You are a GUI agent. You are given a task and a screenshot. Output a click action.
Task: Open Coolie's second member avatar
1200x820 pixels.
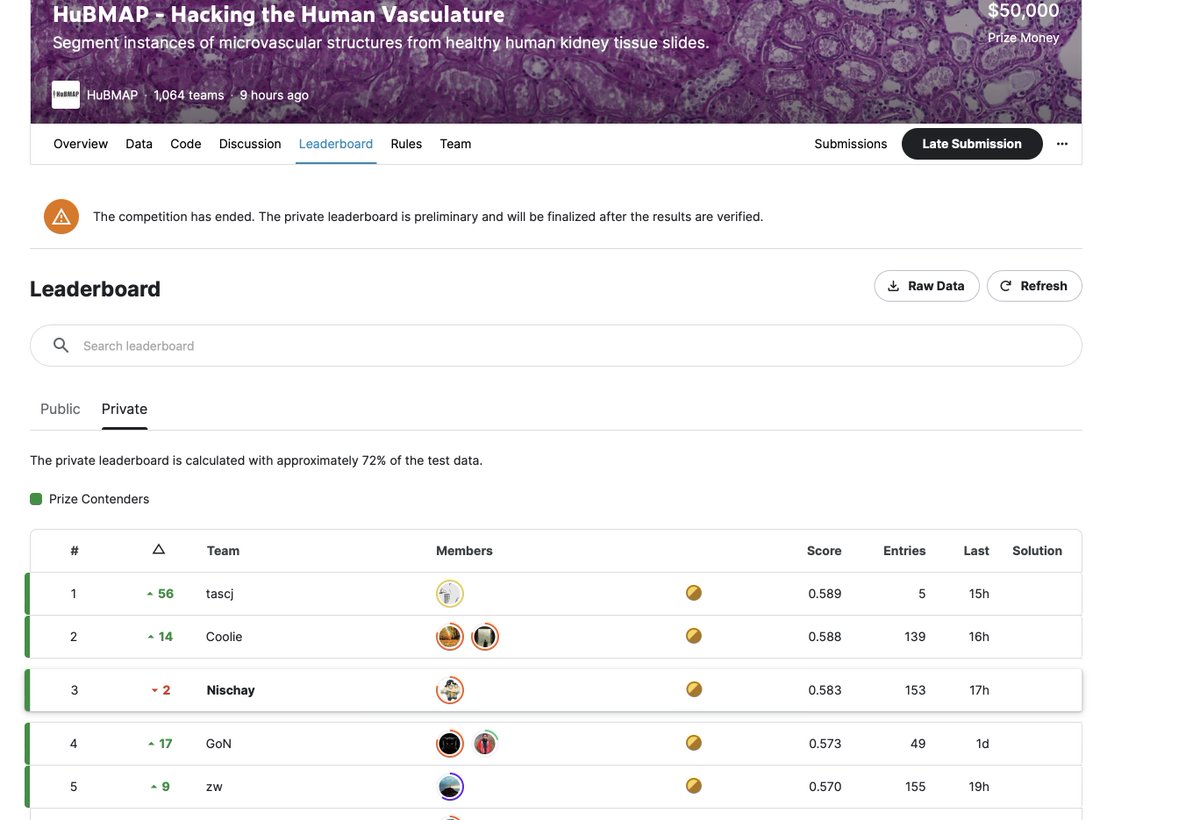(x=485, y=637)
